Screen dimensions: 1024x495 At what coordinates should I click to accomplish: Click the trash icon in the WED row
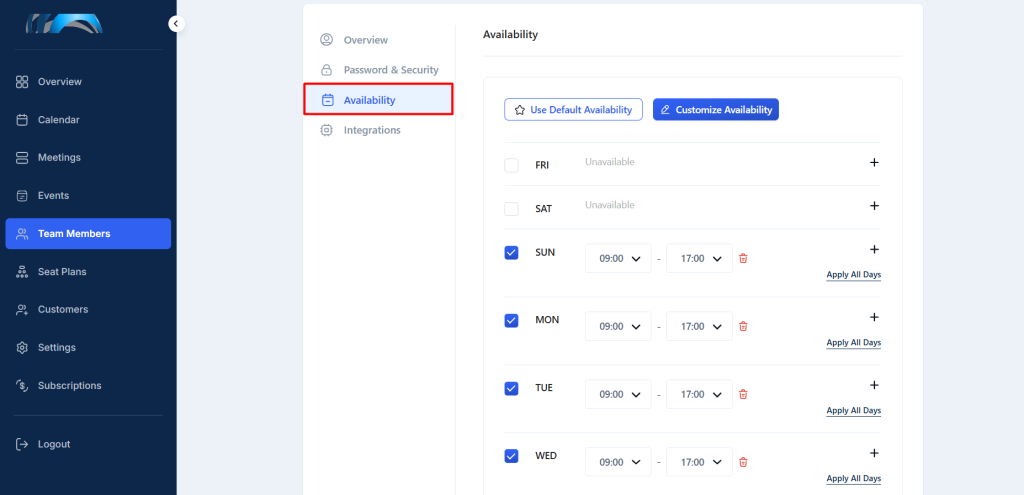pyautogui.click(x=743, y=462)
